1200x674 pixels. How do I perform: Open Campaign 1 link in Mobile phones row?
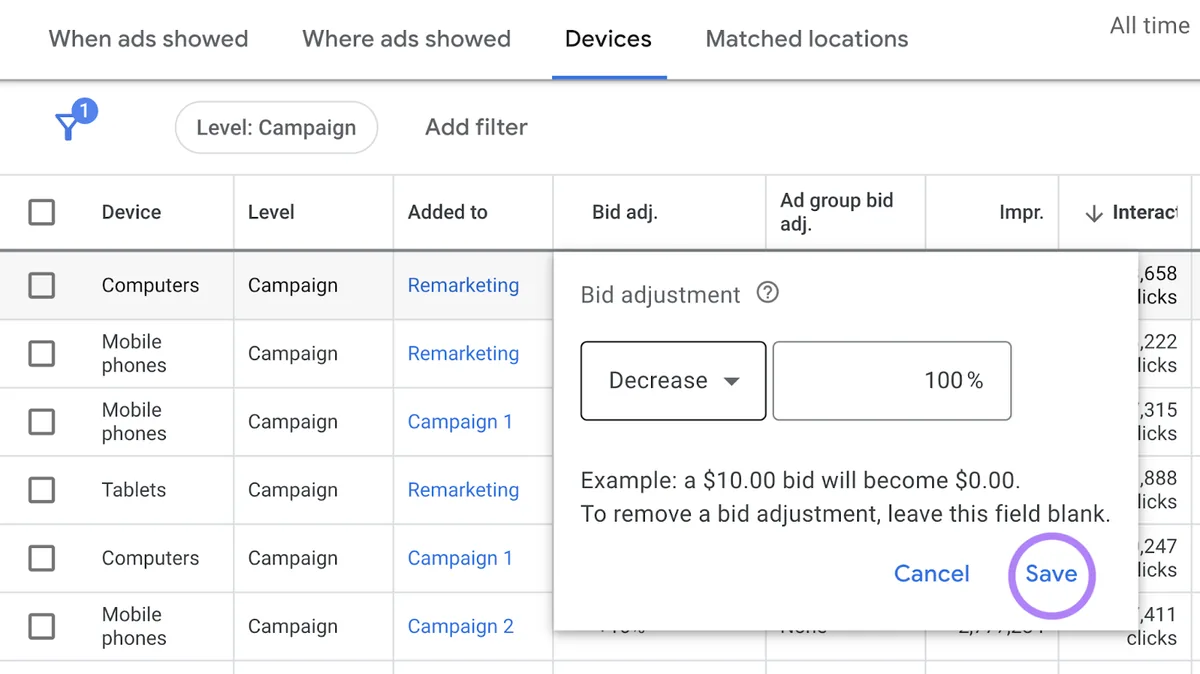pos(460,422)
